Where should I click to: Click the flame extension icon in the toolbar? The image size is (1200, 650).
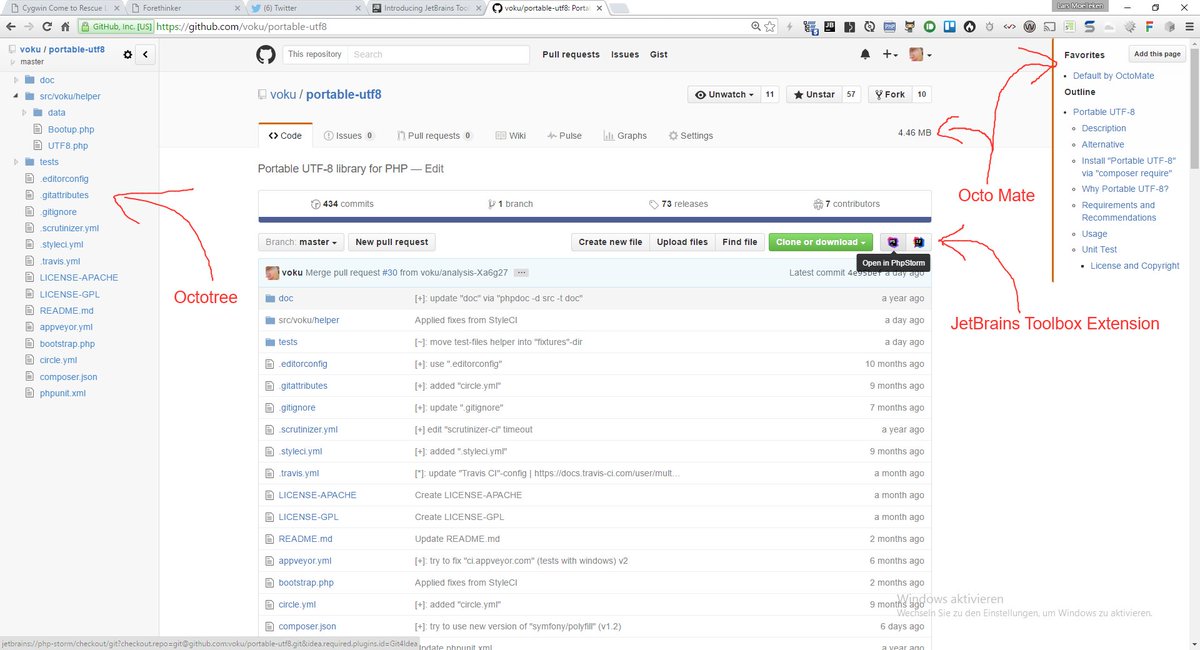click(969, 27)
